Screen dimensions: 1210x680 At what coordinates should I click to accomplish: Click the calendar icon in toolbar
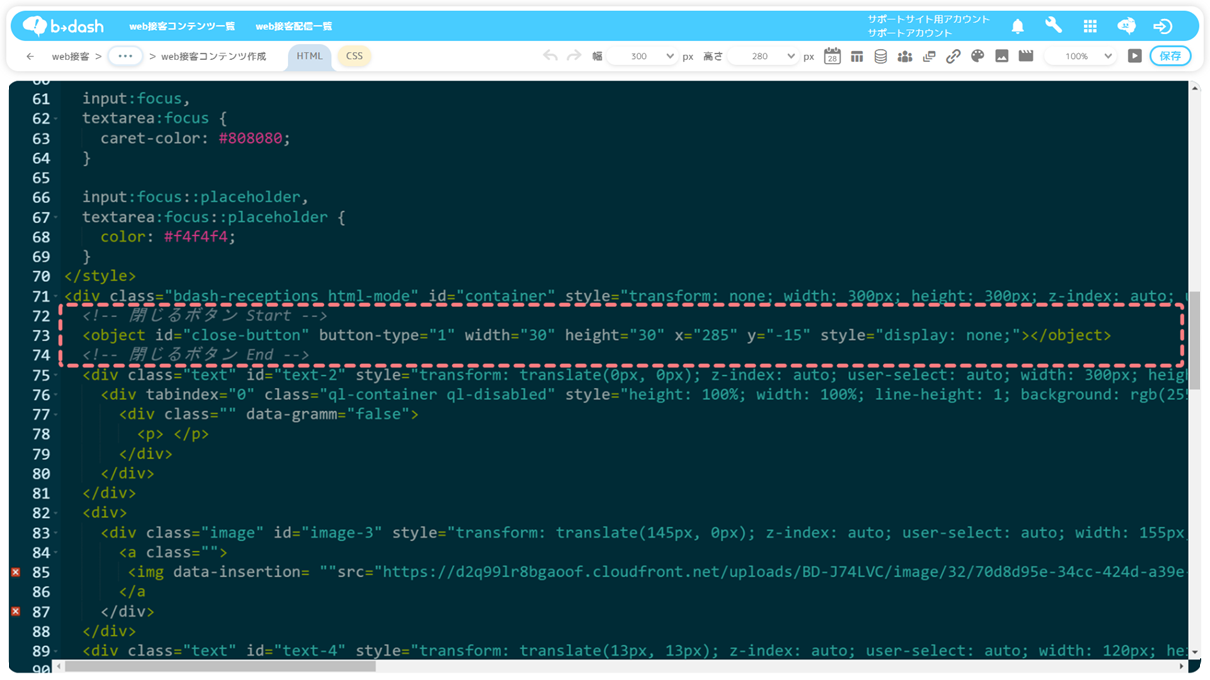click(832, 56)
